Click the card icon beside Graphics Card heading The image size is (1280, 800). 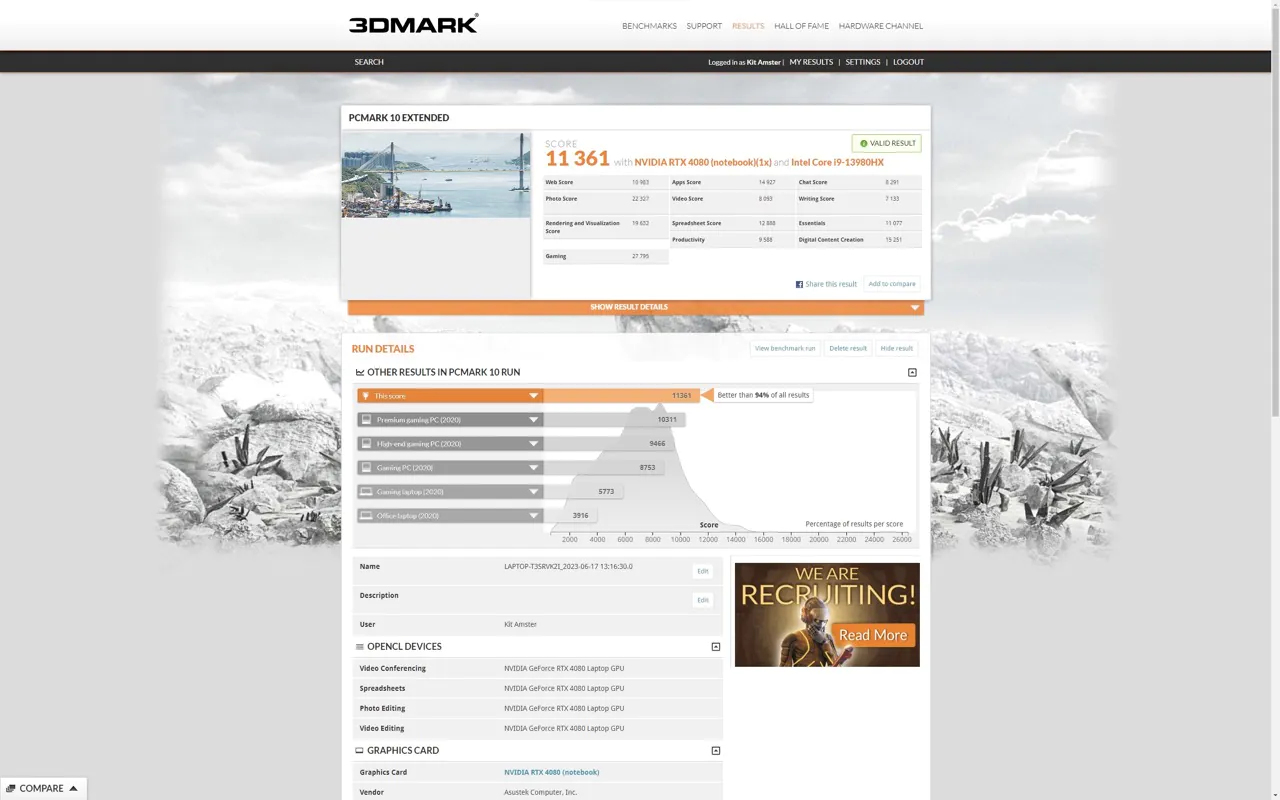[360, 751]
